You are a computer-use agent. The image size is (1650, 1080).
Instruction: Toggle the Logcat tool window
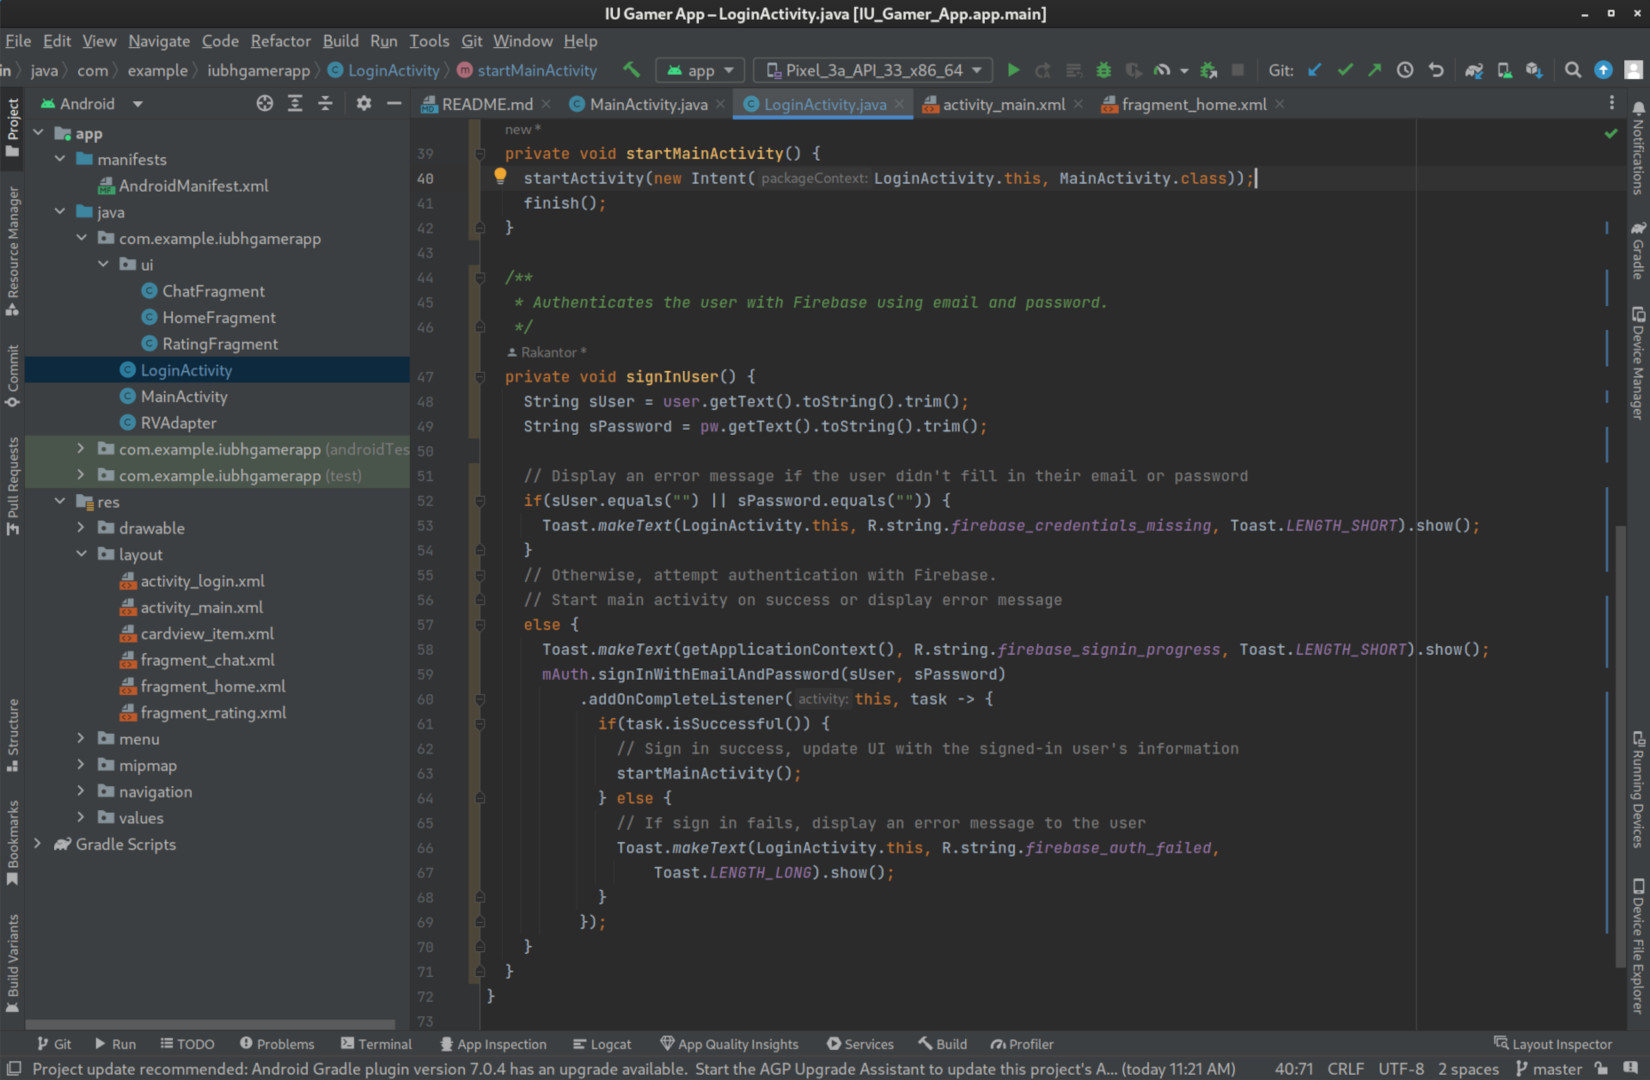tap(601, 1044)
